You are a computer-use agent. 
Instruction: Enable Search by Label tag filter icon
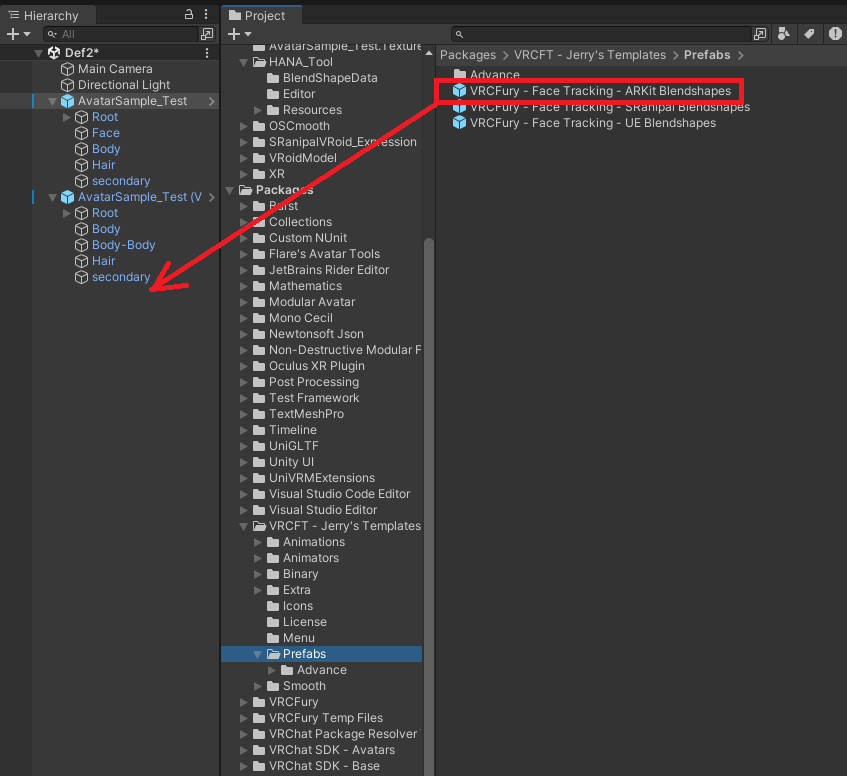pyautogui.click(x=810, y=33)
